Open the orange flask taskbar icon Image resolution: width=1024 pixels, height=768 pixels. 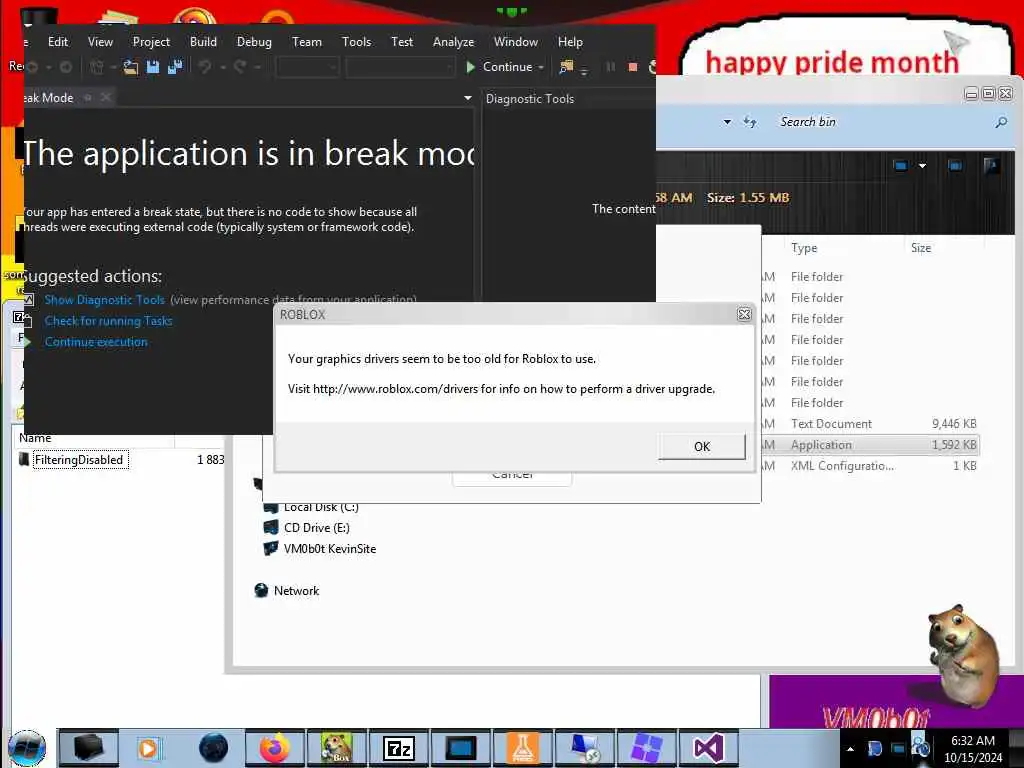(523, 748)
